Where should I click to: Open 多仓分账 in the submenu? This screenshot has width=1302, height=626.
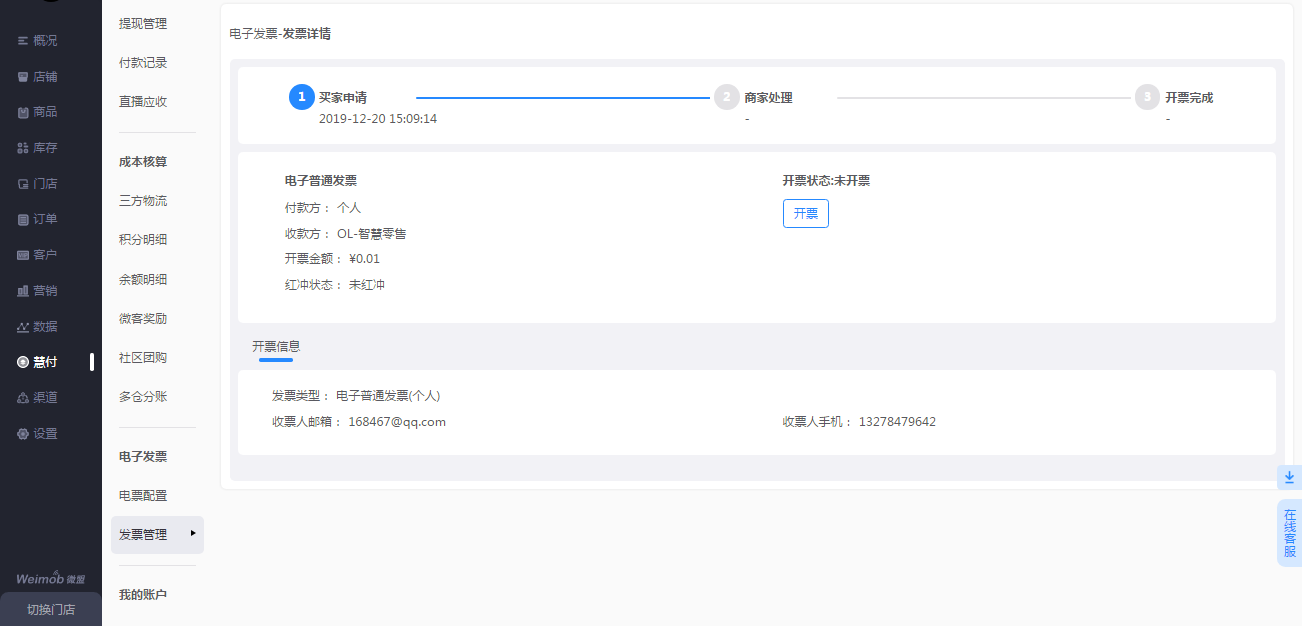coord(143,397)
